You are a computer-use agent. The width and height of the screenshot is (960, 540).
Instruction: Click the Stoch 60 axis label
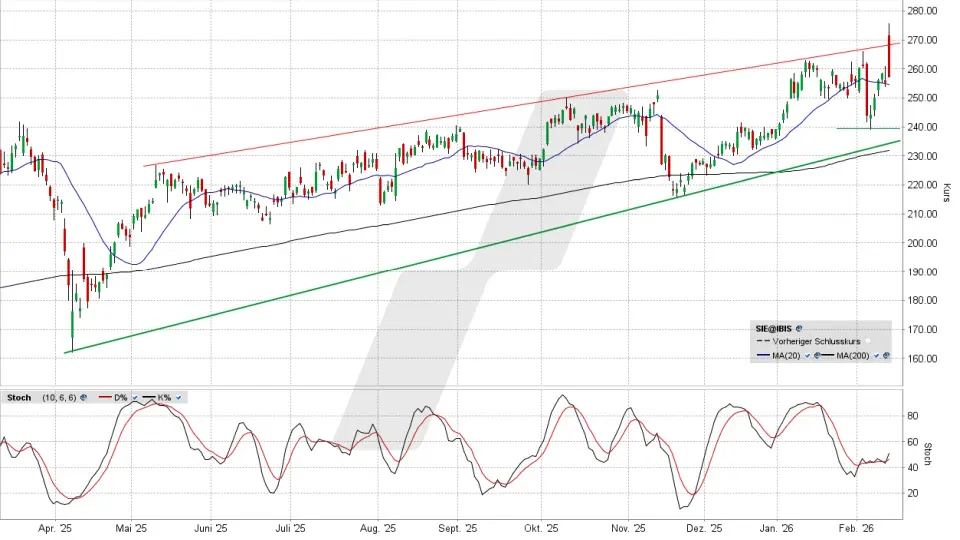pos(912,441)
